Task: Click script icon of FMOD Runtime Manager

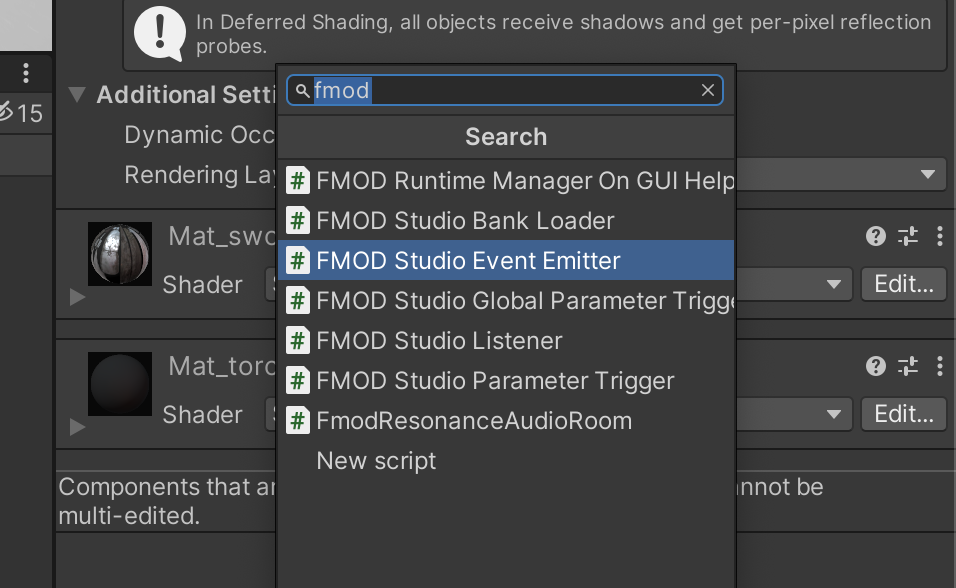Action: (298, 181)
